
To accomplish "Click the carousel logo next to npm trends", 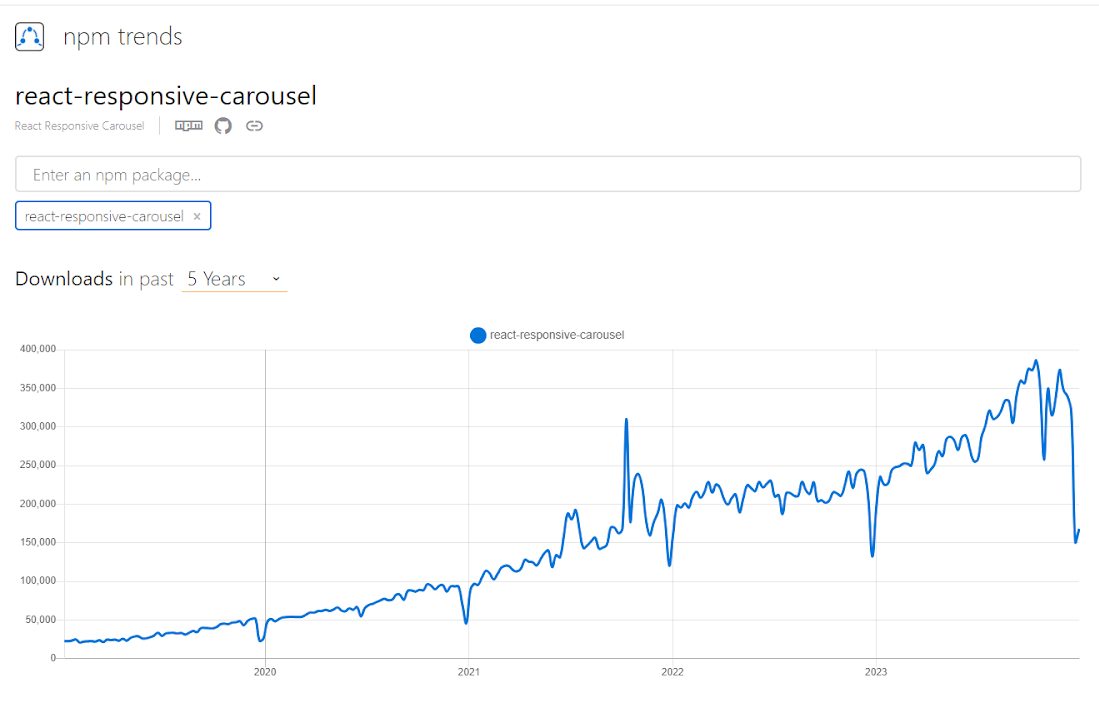I will click(x=29, y=36).
